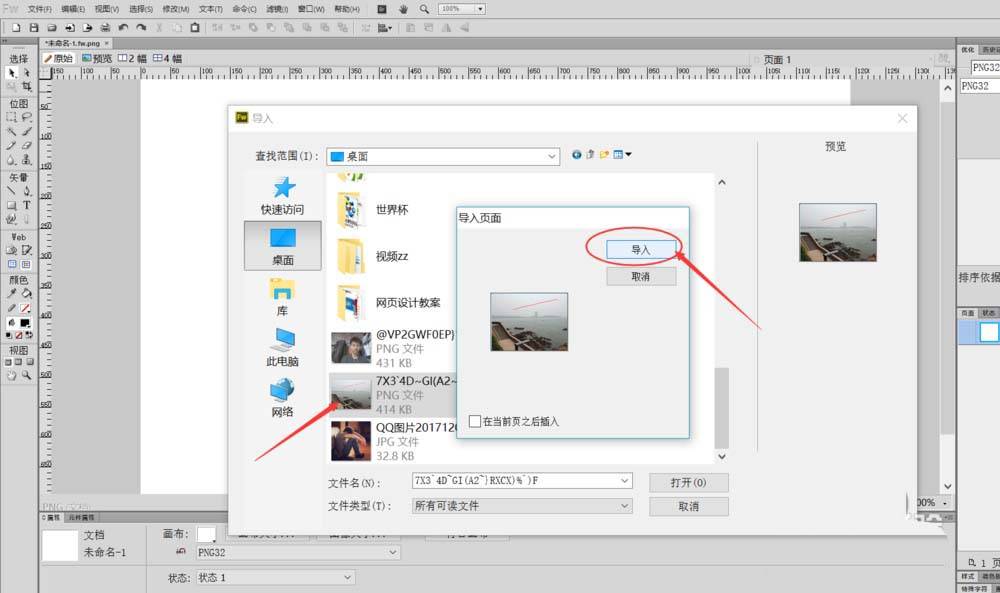Screen dimensions: 1000x593
Task: Select the Text tool in toolbox
Action: (x=27, y=205)
